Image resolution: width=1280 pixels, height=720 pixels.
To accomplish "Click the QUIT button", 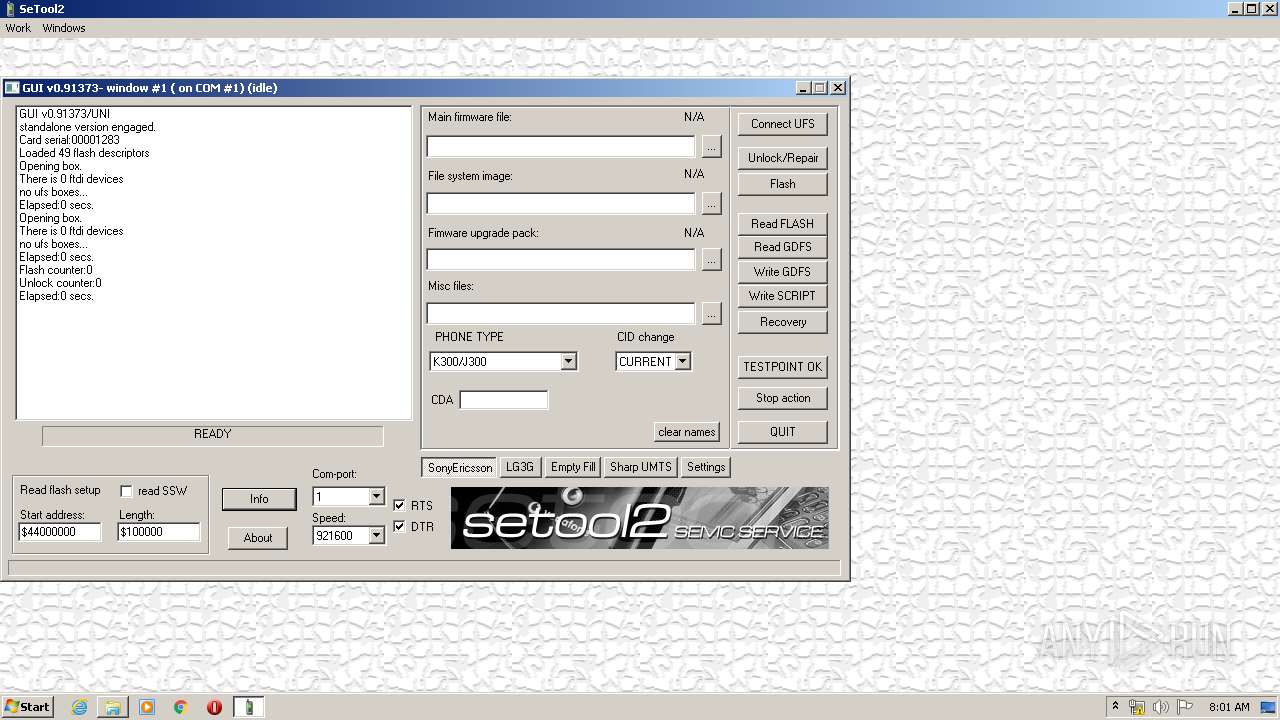I will coord(783,432).
